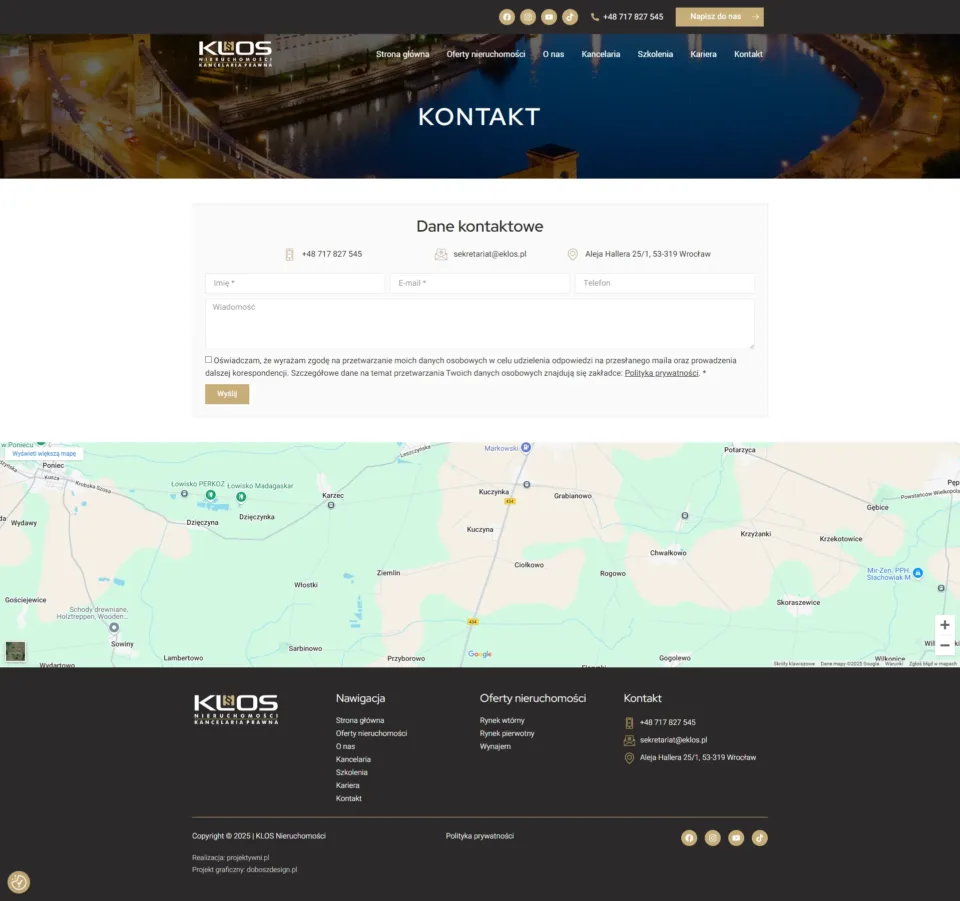Open Kontakt in header menu
The width and height of the screenshot is (960, 901).
[748, 54]
